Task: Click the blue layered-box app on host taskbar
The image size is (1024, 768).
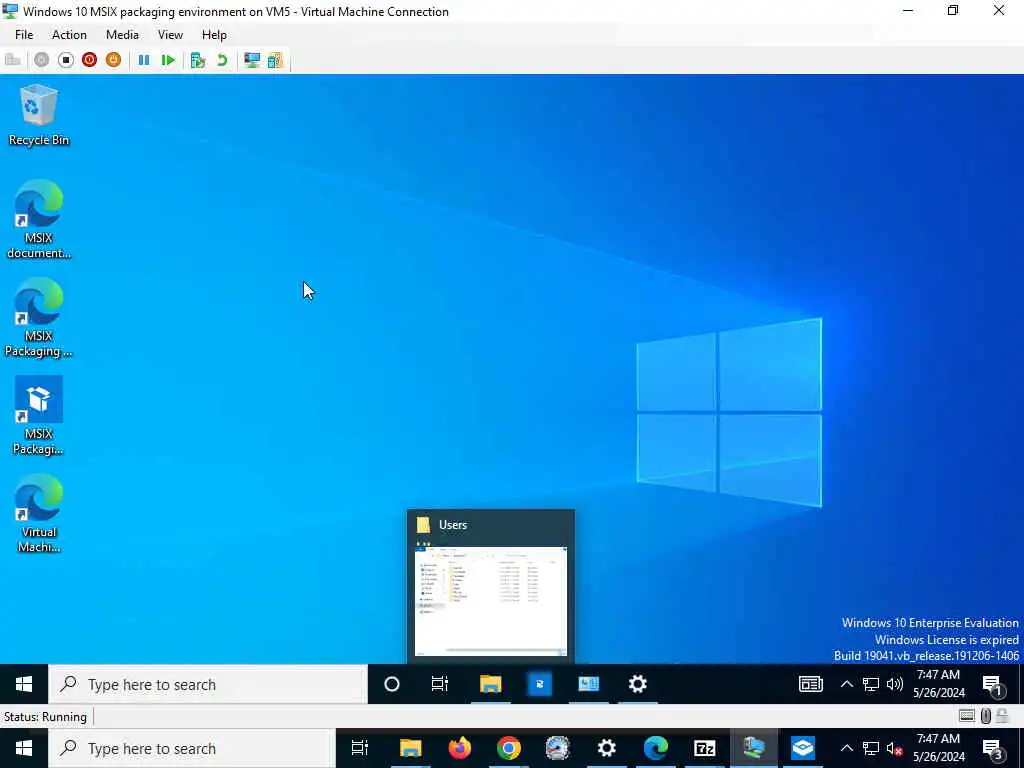Action: click(803, 748)
